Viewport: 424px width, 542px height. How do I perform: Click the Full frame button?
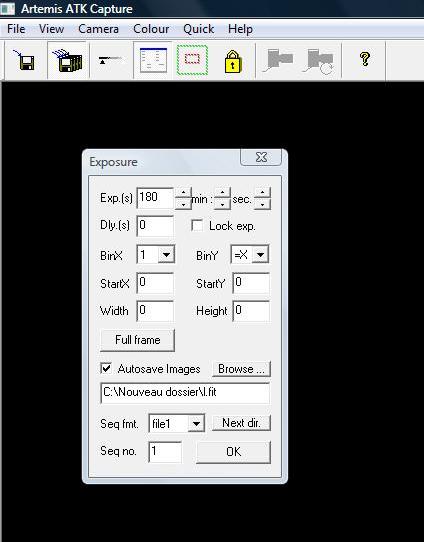coord(137,340)
